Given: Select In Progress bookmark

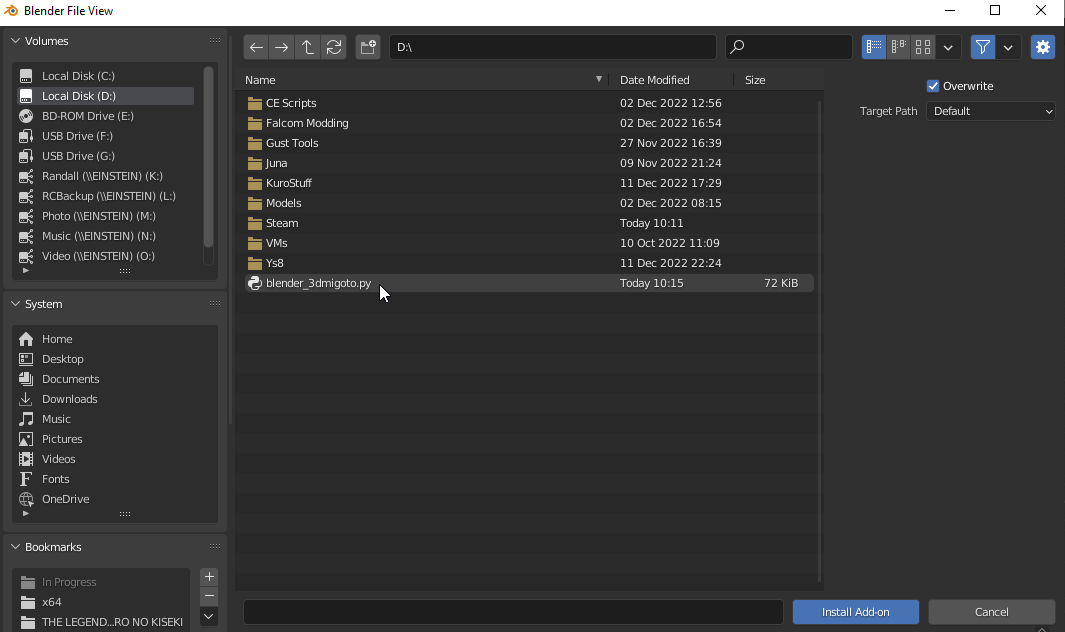Looking at the screenshot, I should point(102,582).
